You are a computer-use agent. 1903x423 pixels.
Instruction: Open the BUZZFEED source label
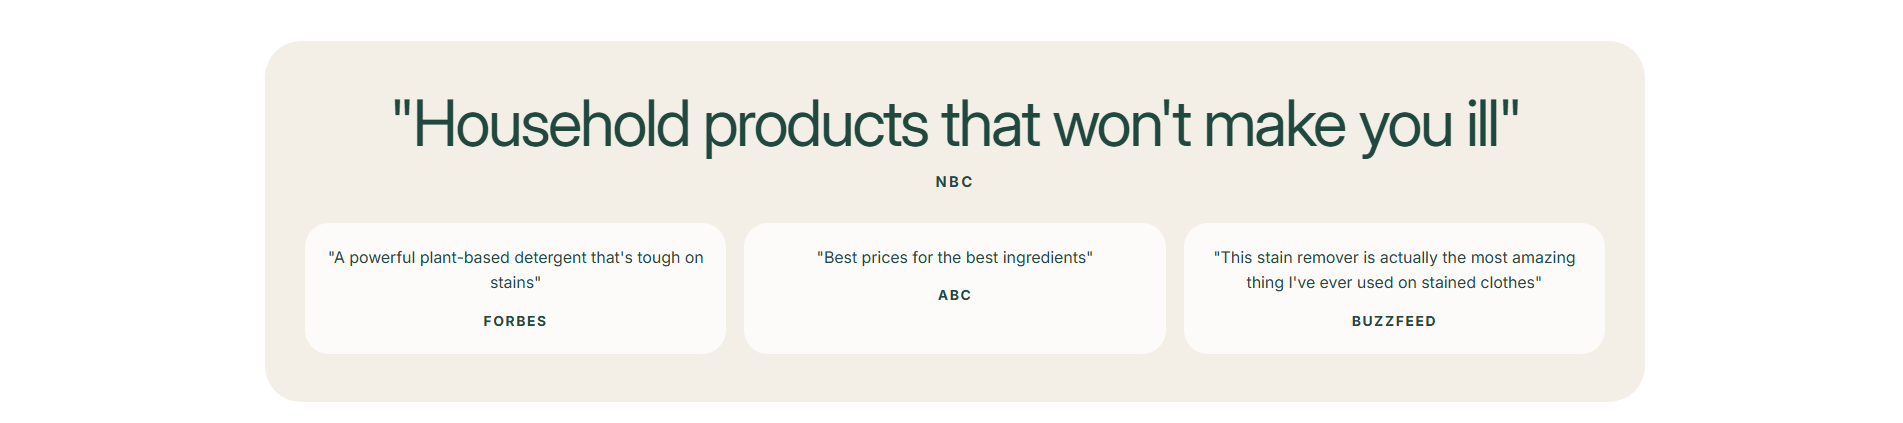pyautogui.click(x=1394, y=321)
